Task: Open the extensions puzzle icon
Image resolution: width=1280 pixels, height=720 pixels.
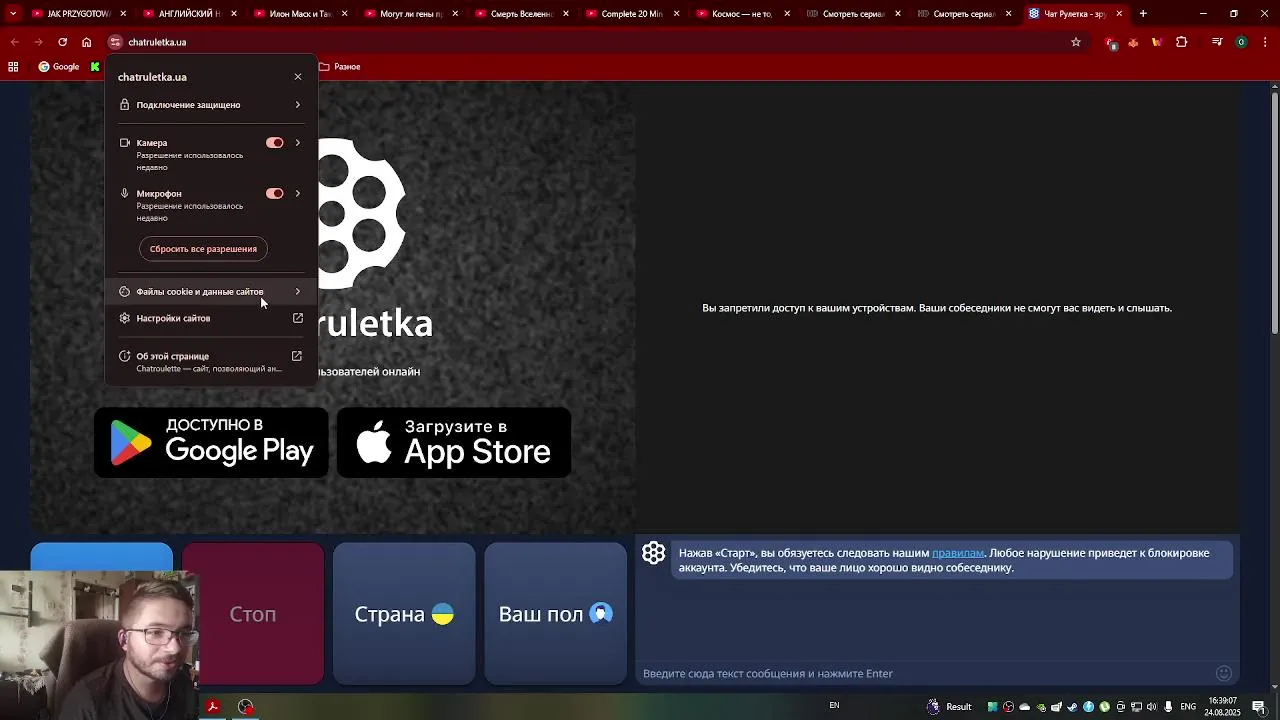Action: (1182, 42)
